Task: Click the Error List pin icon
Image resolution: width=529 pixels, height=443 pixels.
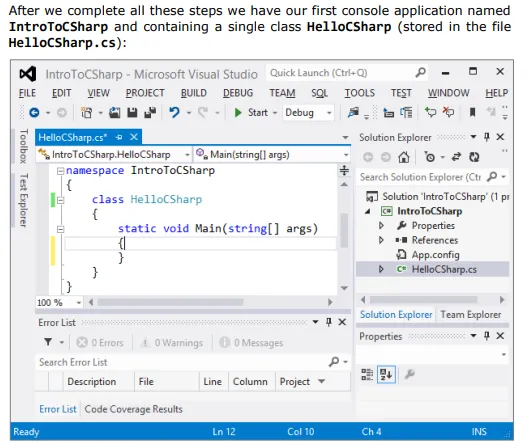Action: pos(329,322)
